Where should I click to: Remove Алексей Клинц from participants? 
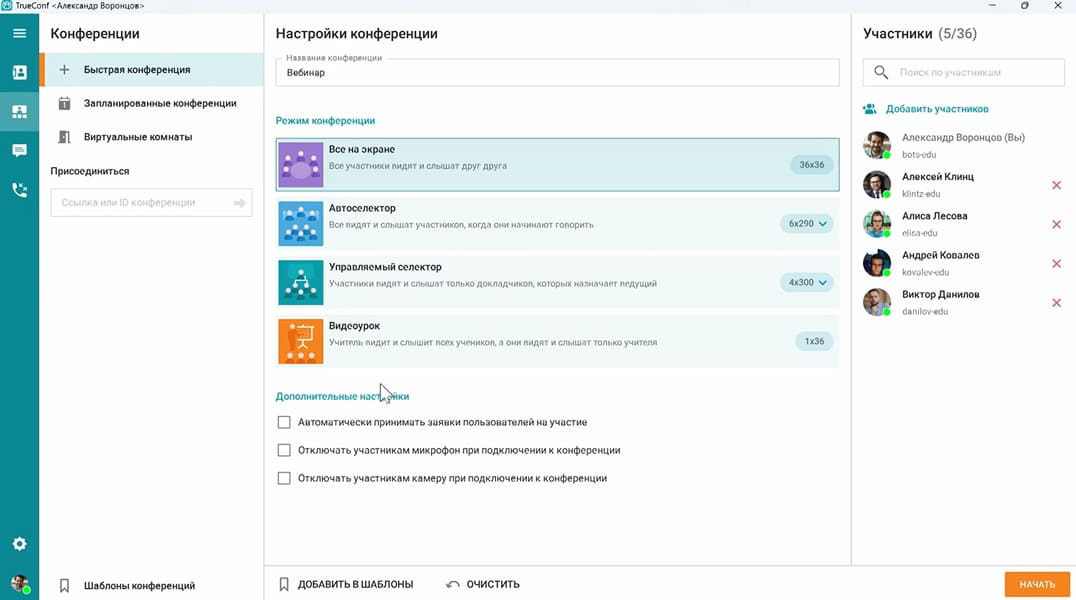pos(1056,185)
